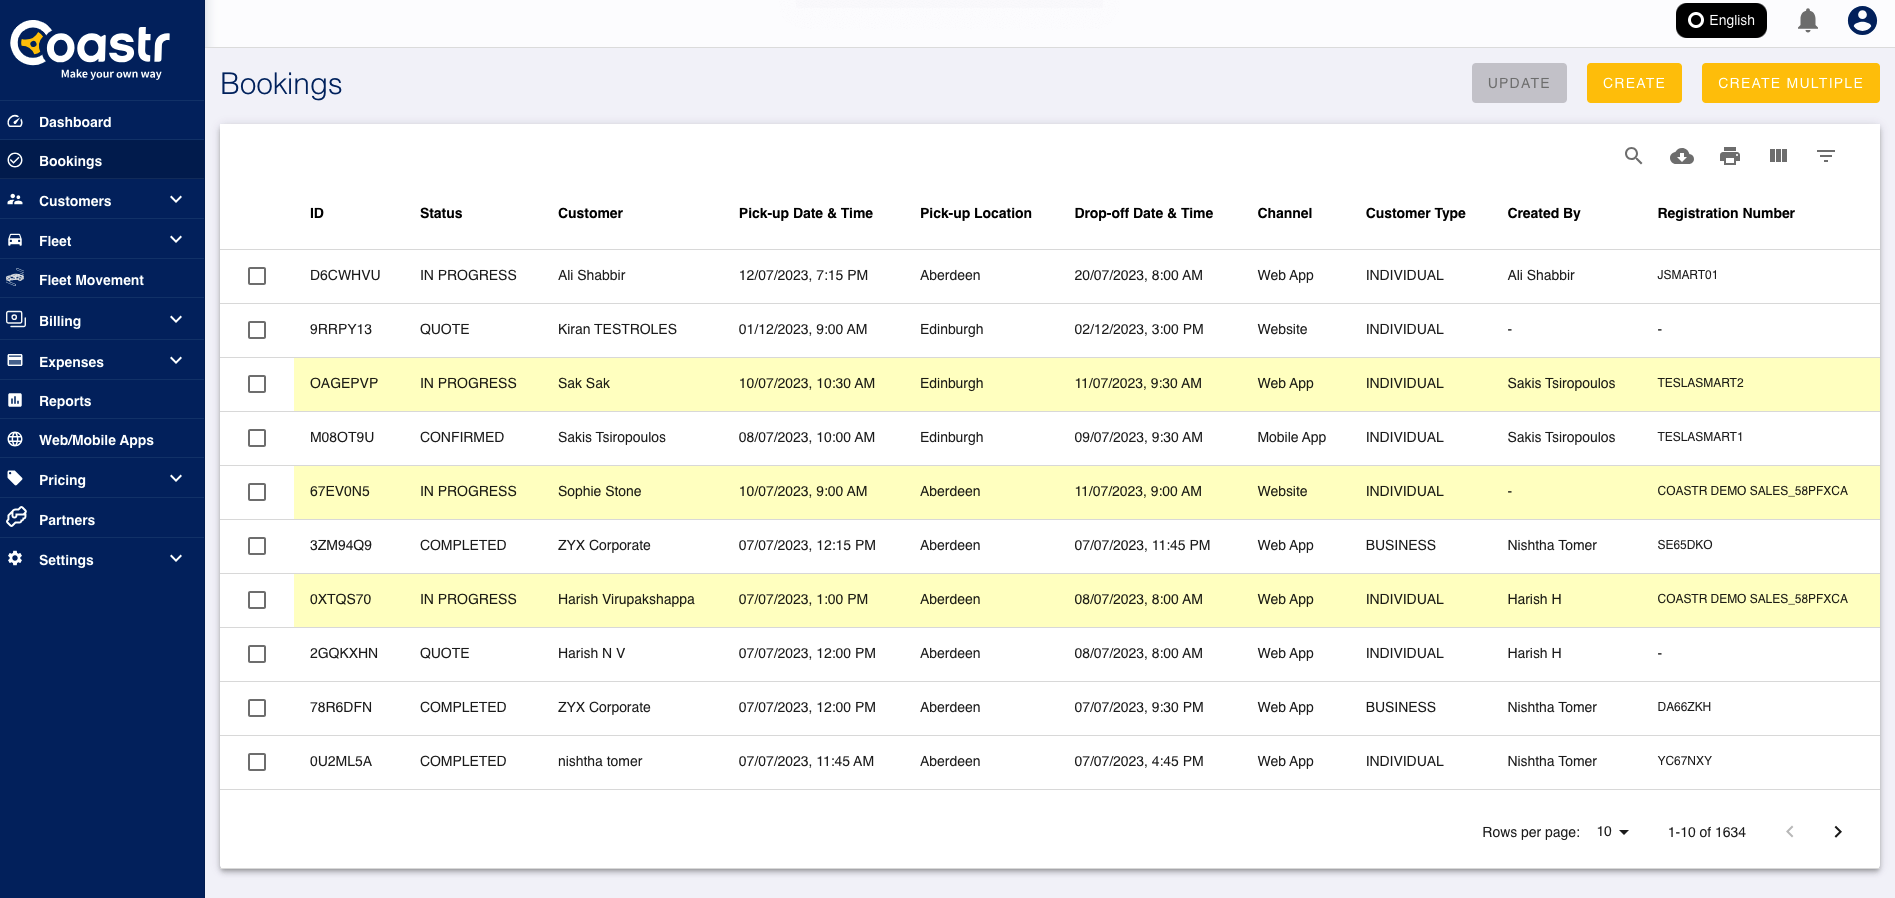The width and height of the screenshot is (1895, 898).
Task: Navigate to Reports in the sidebar
Action: 65,401
